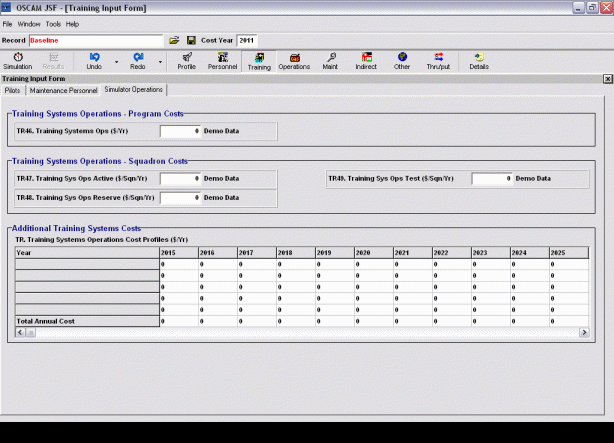Image resolution: width=614 pixels, height=443 pixels.
Task: Click the Total Annual Cost row label
Action: pyautogui.click(x=87, y=321)
